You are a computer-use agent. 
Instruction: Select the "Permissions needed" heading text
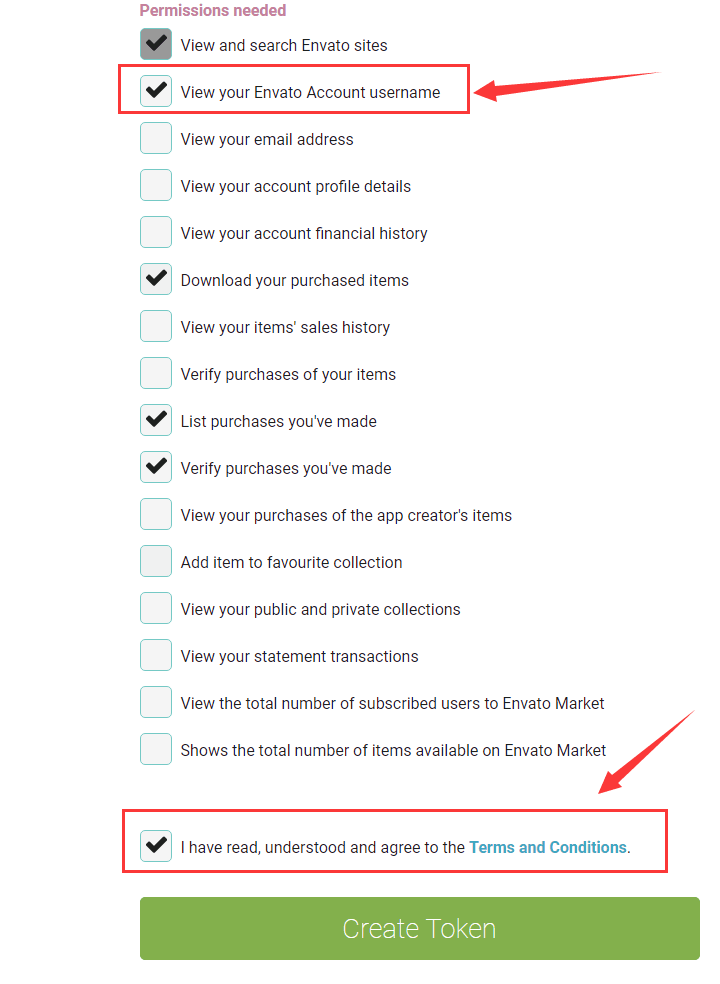[212, 10]
